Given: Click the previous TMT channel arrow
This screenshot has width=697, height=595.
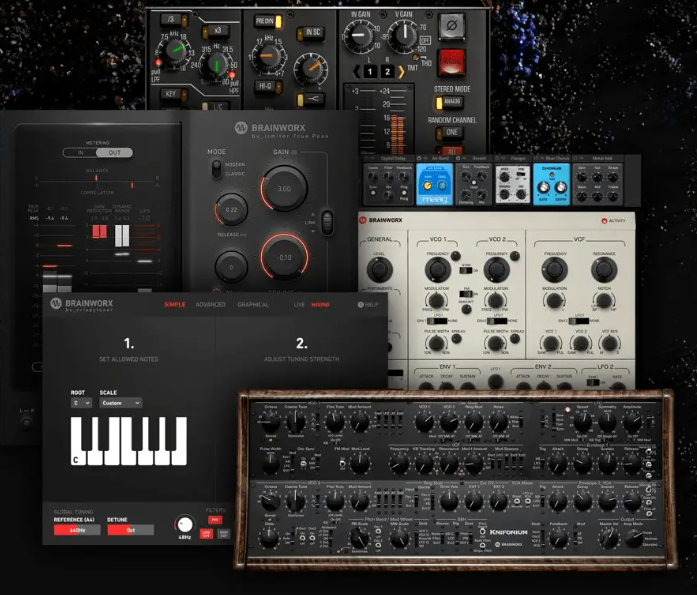Looking at the screenshot, I should 357,72.
